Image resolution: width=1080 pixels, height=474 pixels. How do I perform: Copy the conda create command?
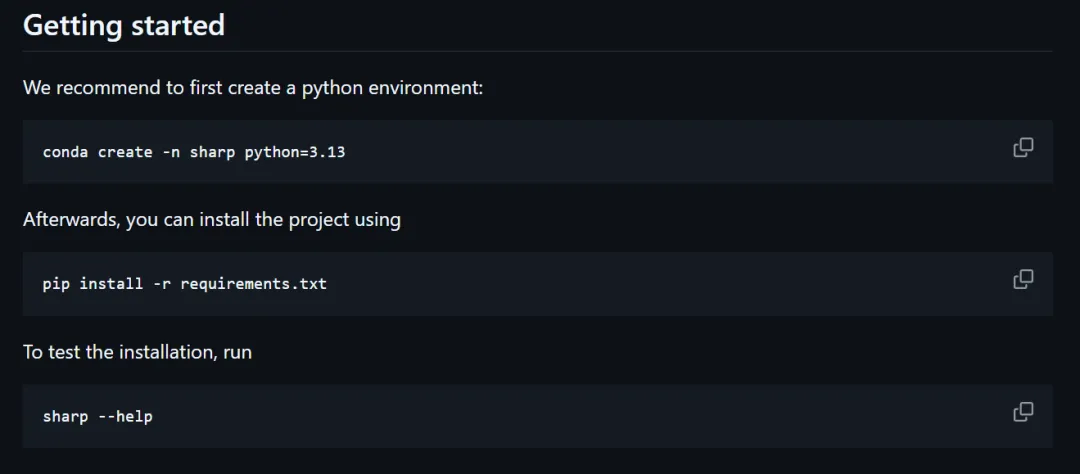(x=1023, y=148)
